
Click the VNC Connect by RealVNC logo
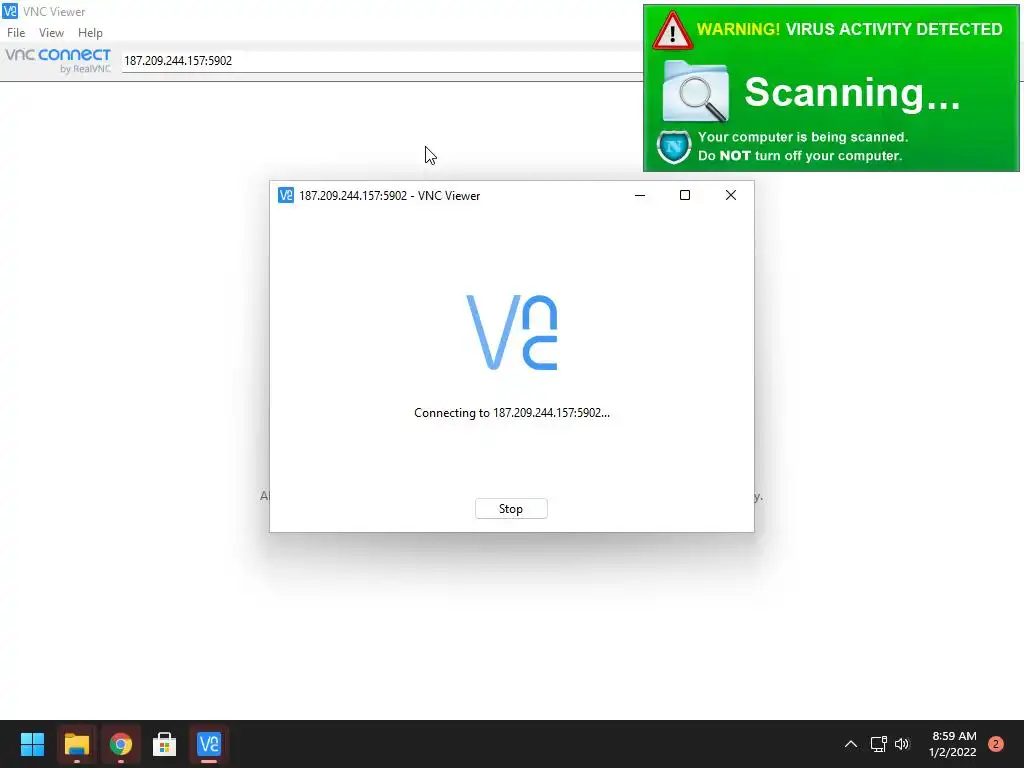(58, 60)
